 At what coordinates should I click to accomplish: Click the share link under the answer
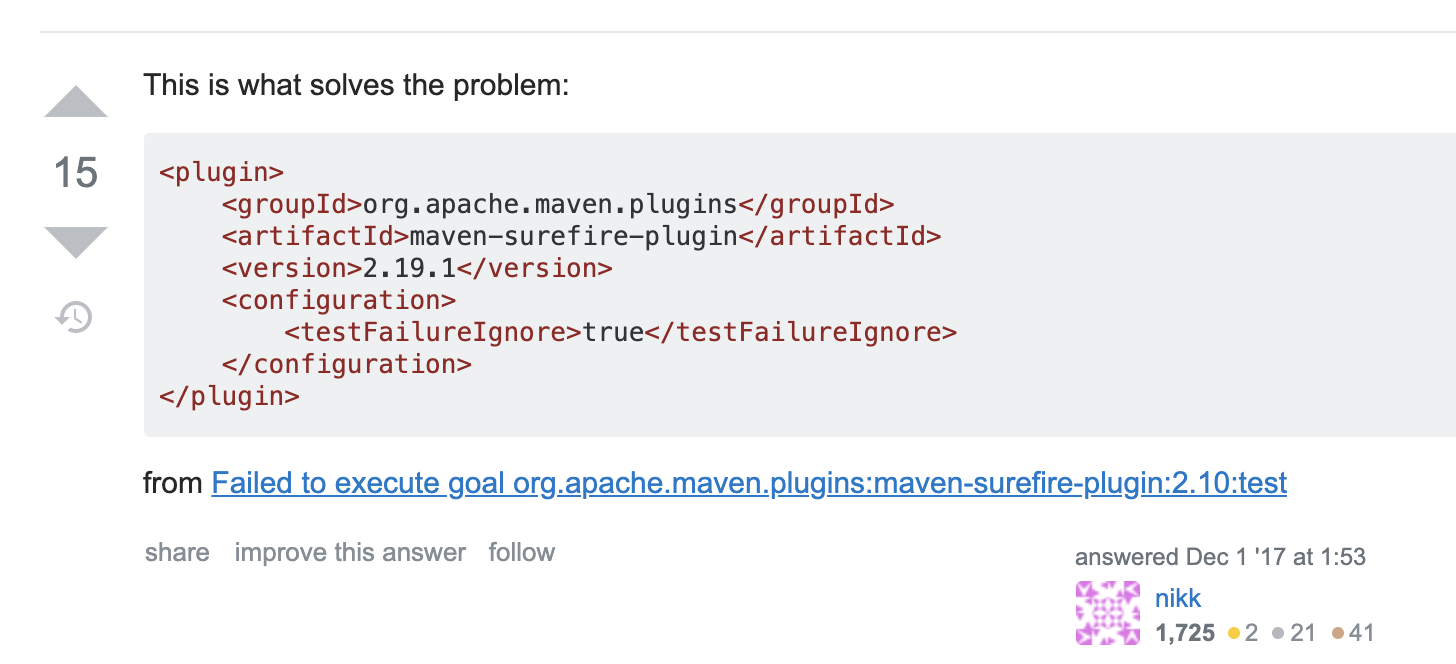click(177, 552)
